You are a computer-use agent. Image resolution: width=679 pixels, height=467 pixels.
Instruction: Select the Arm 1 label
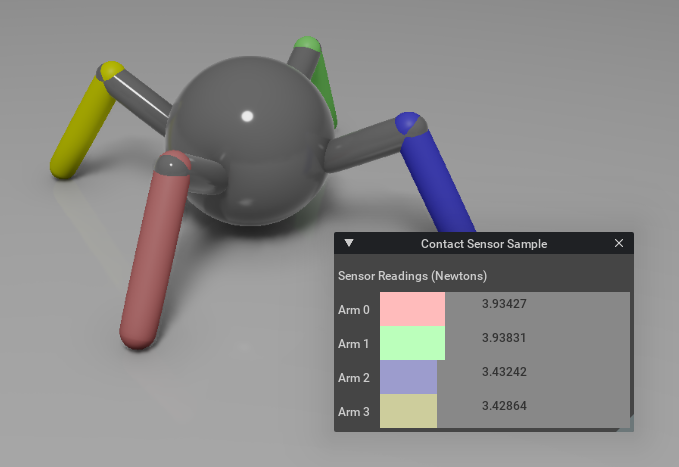[x=354, y=344]
